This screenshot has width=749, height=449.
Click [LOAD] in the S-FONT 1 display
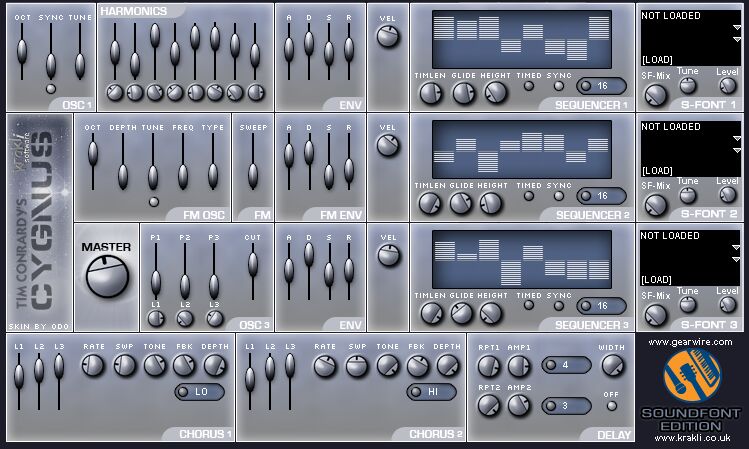(x=657, y=60)
